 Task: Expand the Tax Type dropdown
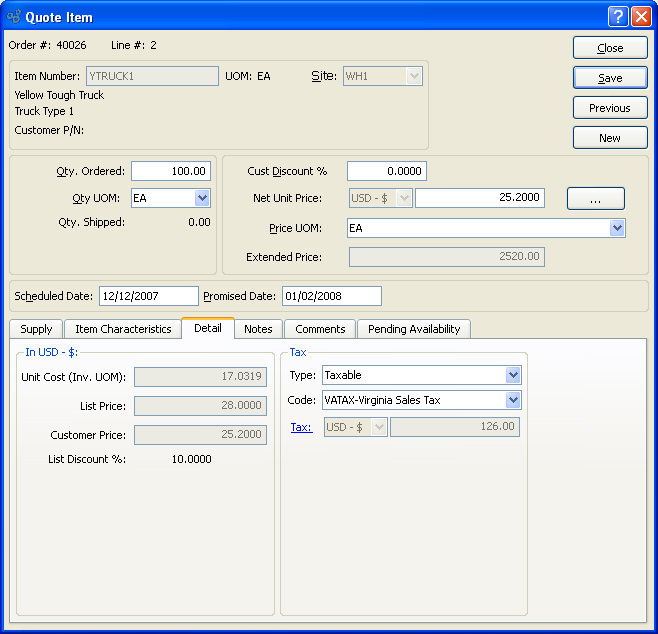[513, 375]
